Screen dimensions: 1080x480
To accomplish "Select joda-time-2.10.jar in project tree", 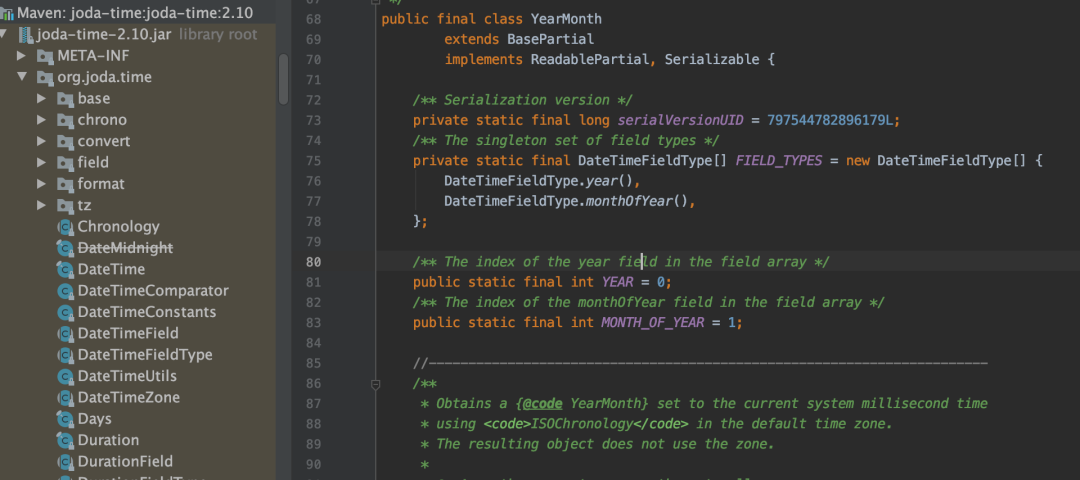I will coord(103,34).
